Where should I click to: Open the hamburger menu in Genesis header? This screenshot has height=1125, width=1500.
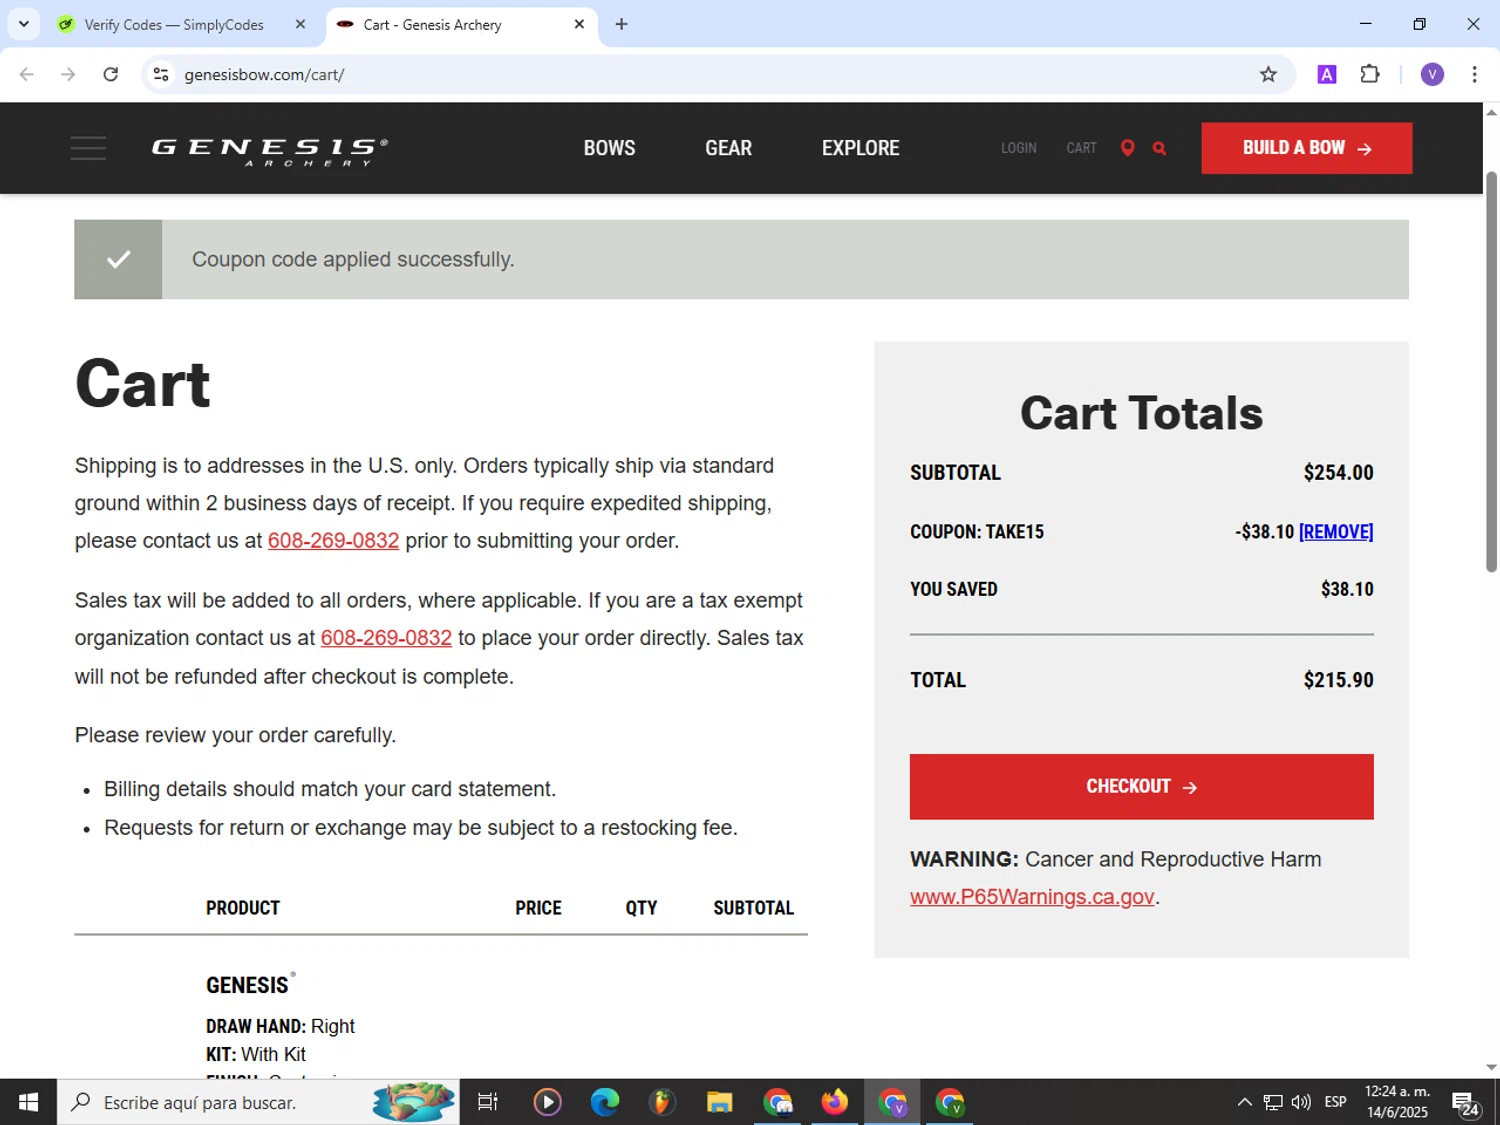coord(88,148)
